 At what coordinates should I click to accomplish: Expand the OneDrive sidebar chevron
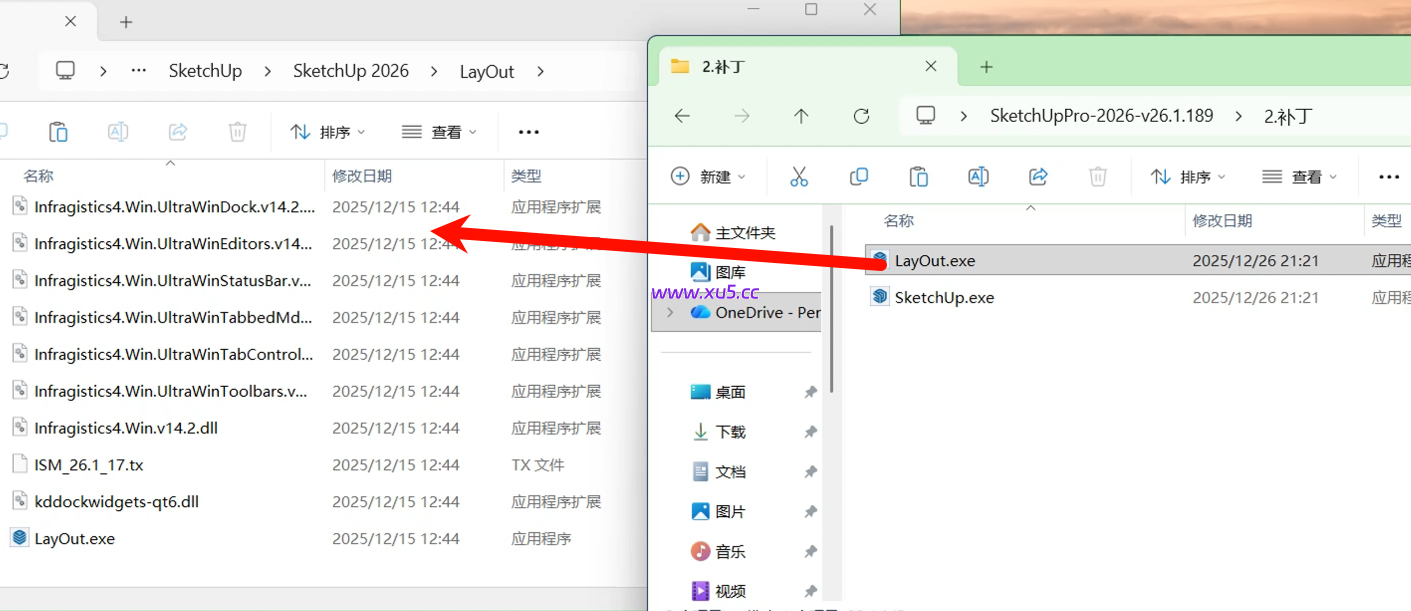click(x=669, y=311)
